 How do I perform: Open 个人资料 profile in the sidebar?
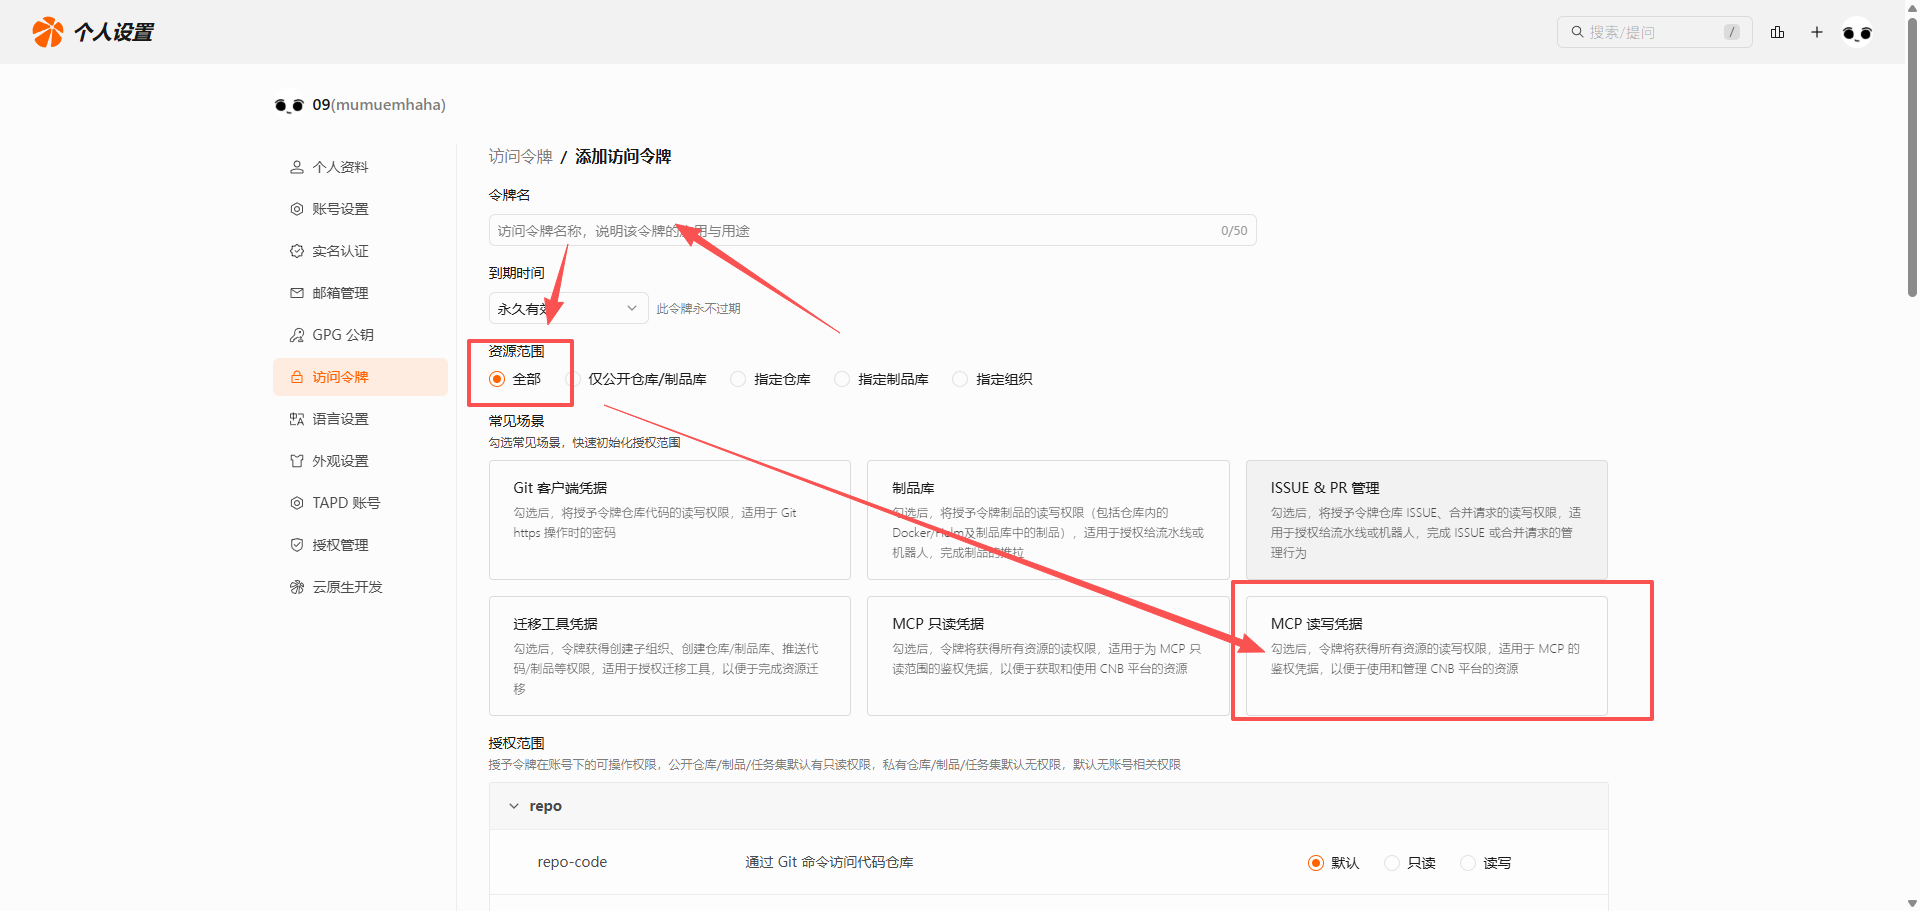coord(340,167)
